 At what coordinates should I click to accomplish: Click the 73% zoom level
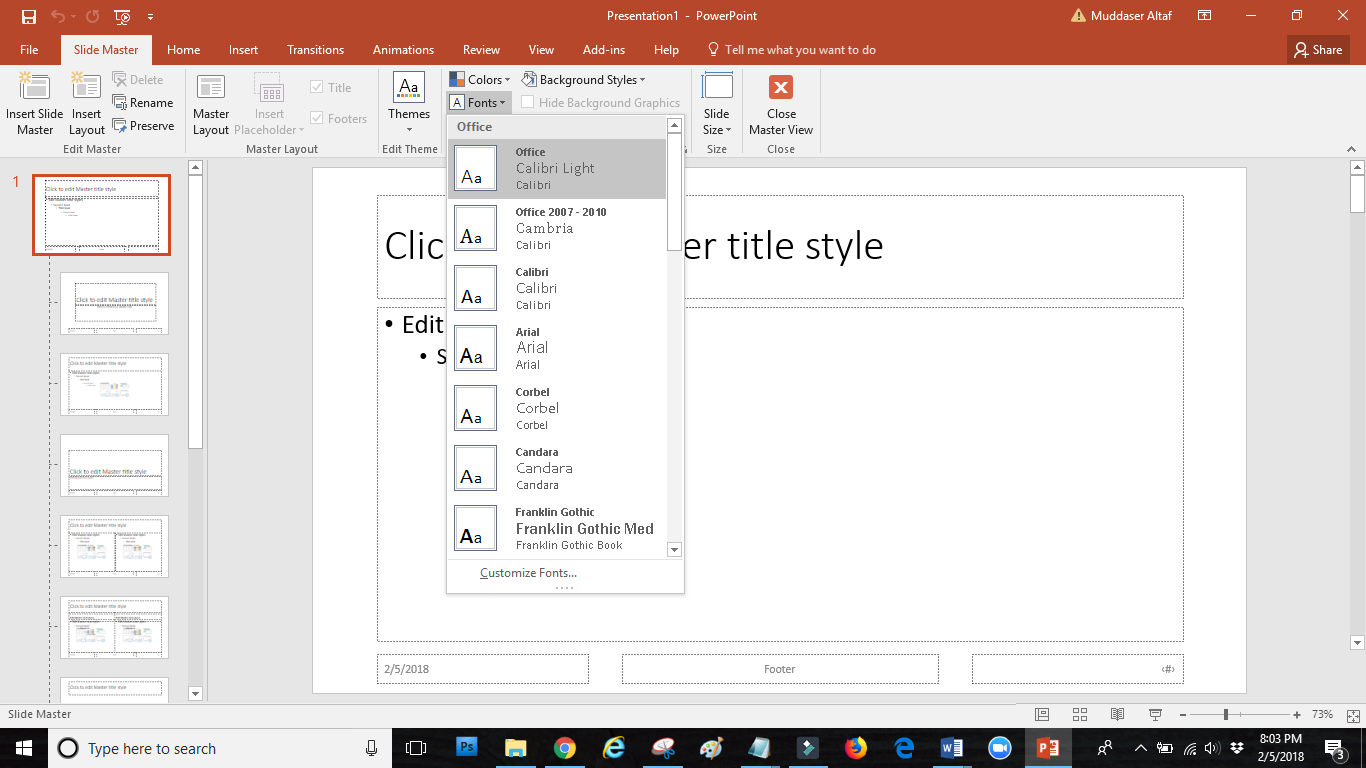point(1322,715)
